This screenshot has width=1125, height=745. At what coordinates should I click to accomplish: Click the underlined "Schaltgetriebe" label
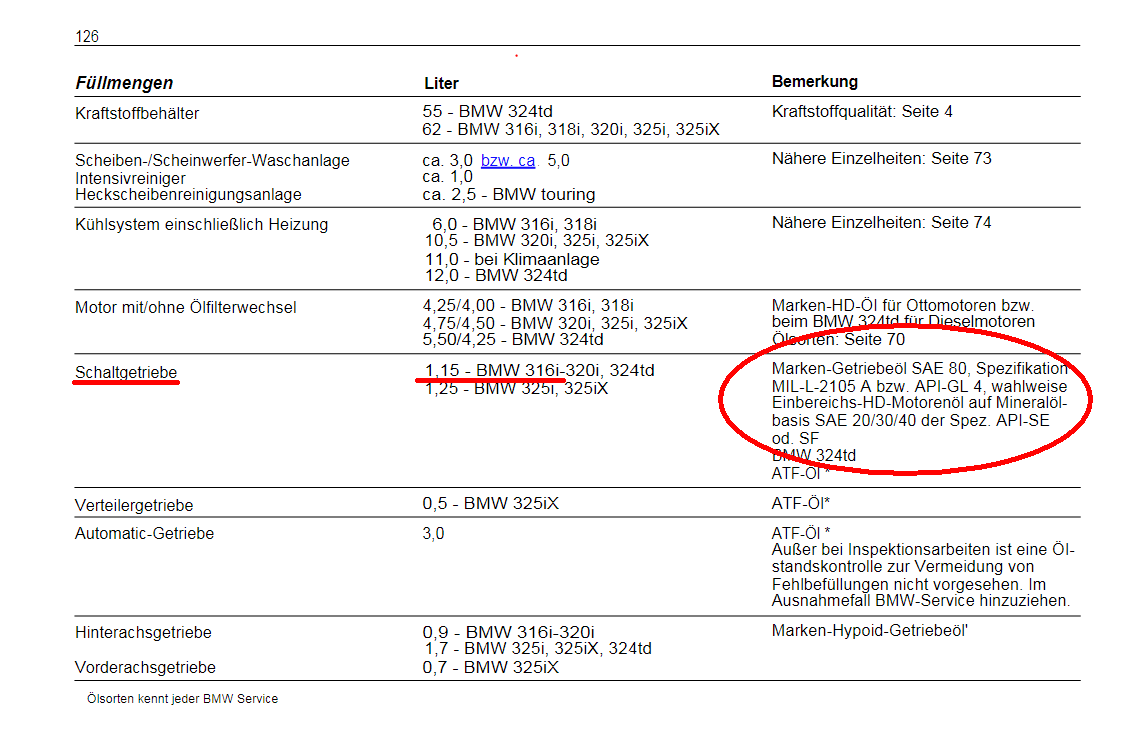126,373
